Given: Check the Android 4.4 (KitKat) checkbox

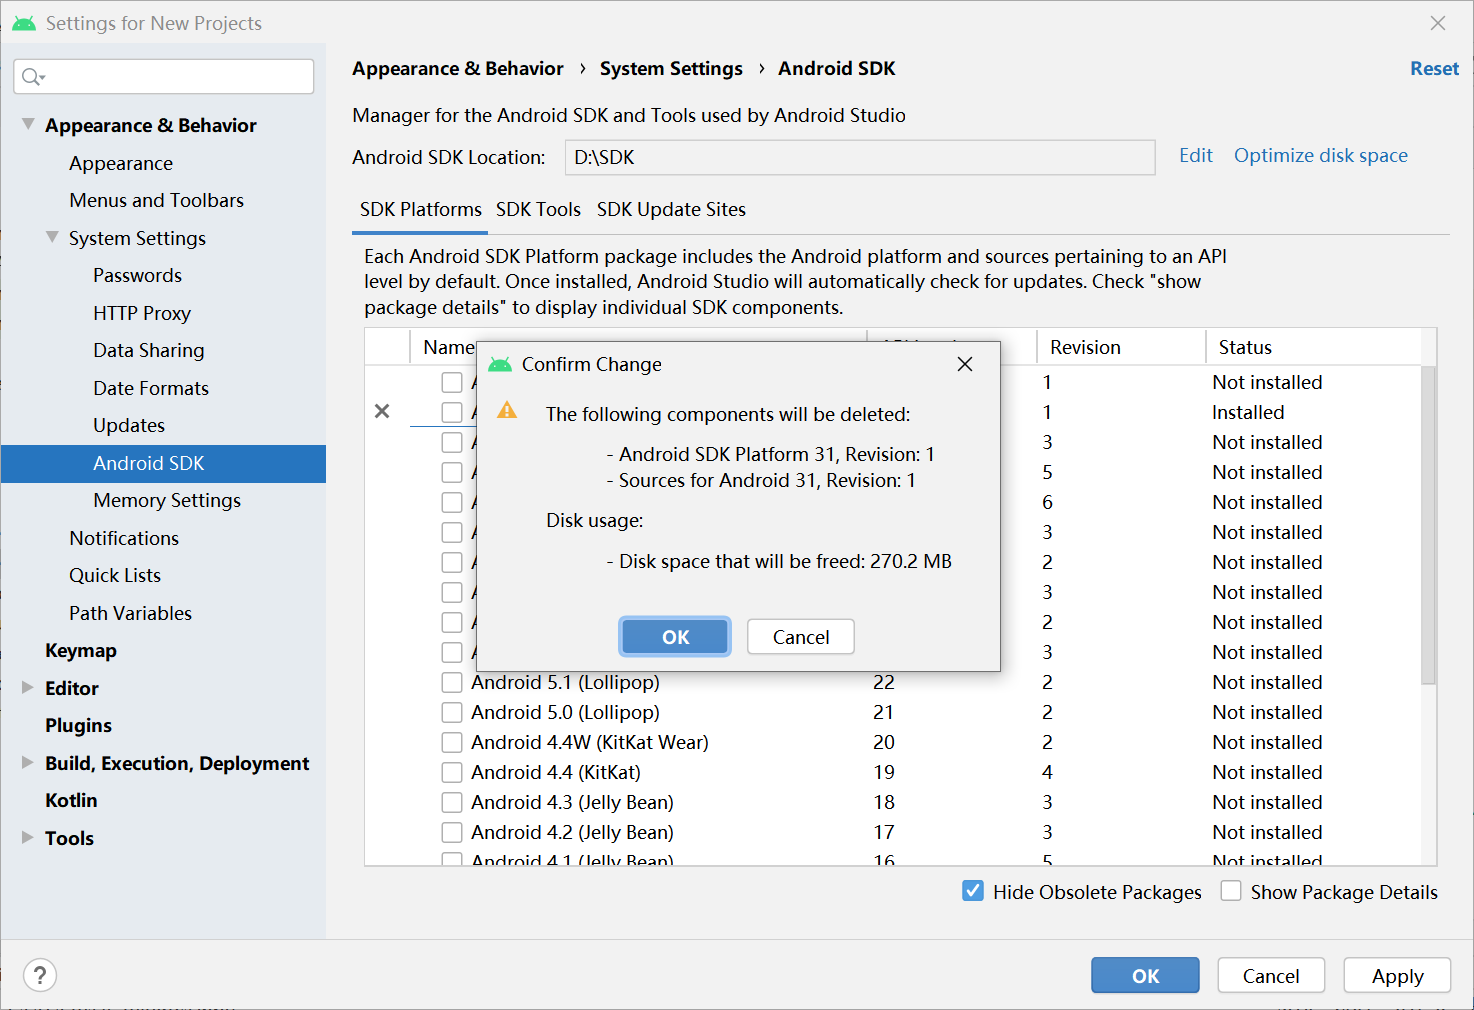Looking at the screenshot, I should tap(452, 772).
